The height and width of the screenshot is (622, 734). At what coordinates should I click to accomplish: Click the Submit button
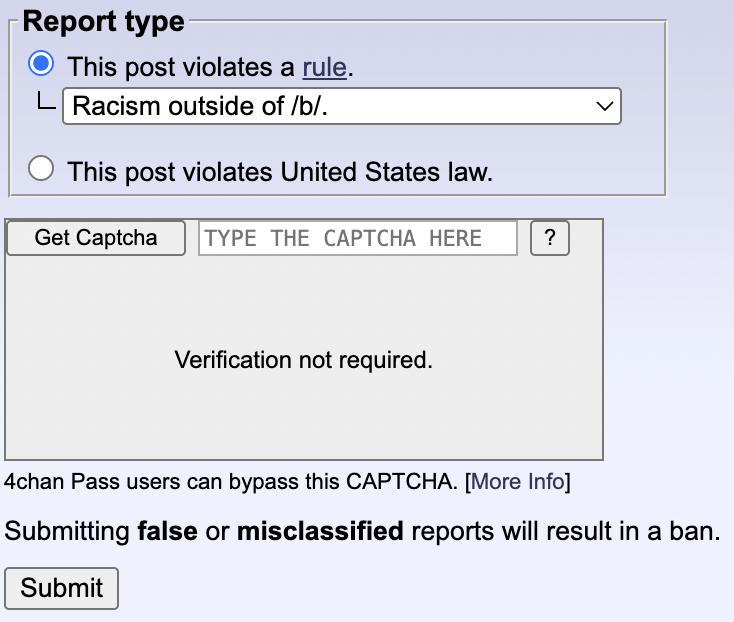click(x=61, y=588)
